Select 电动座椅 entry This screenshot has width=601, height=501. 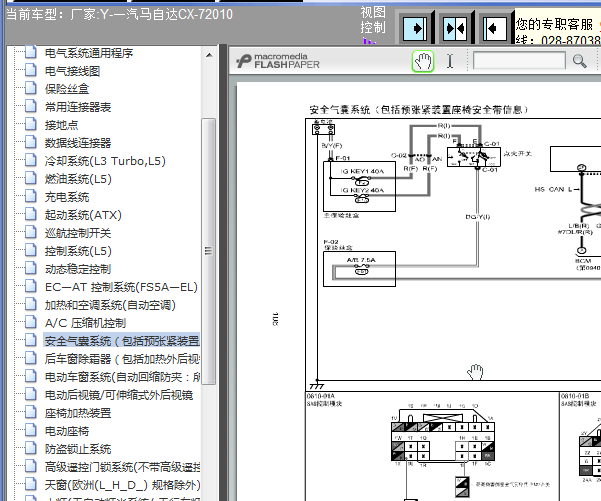67,431
